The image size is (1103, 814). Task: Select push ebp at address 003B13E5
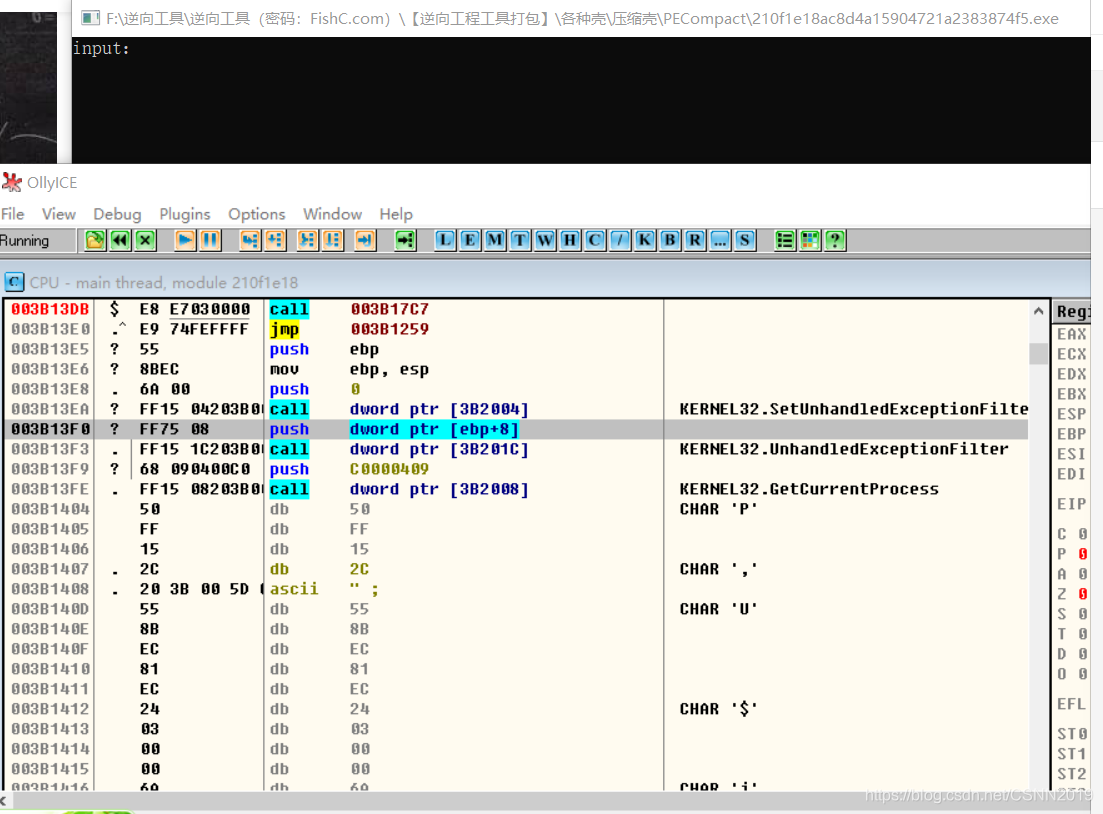point(516,349)
